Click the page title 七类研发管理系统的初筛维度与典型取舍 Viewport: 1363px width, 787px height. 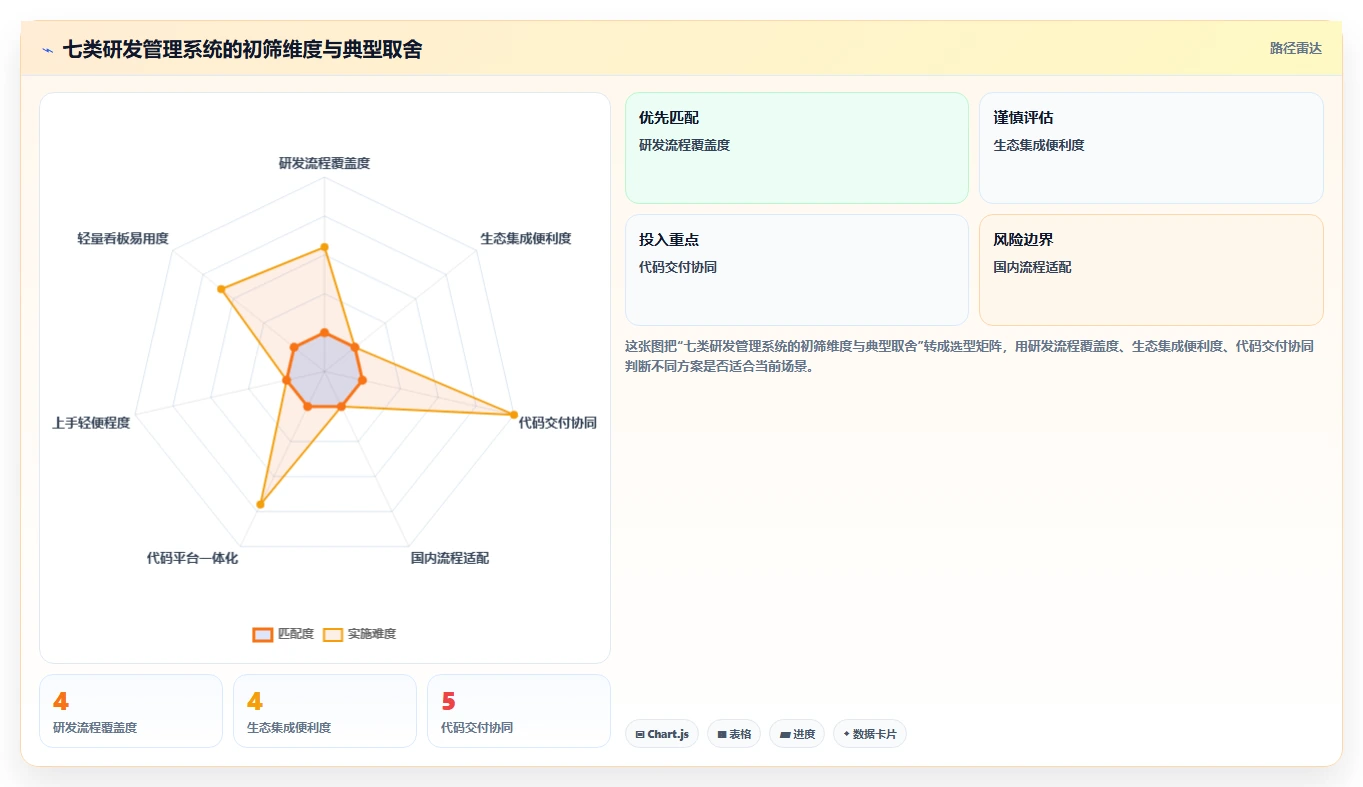click(242, 49)
